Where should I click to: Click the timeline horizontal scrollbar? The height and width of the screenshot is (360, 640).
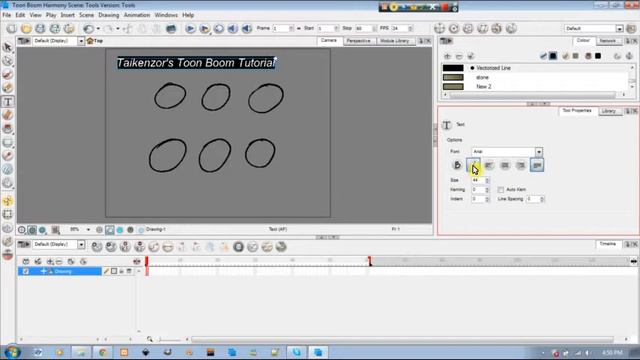click(x=402, y=340)
